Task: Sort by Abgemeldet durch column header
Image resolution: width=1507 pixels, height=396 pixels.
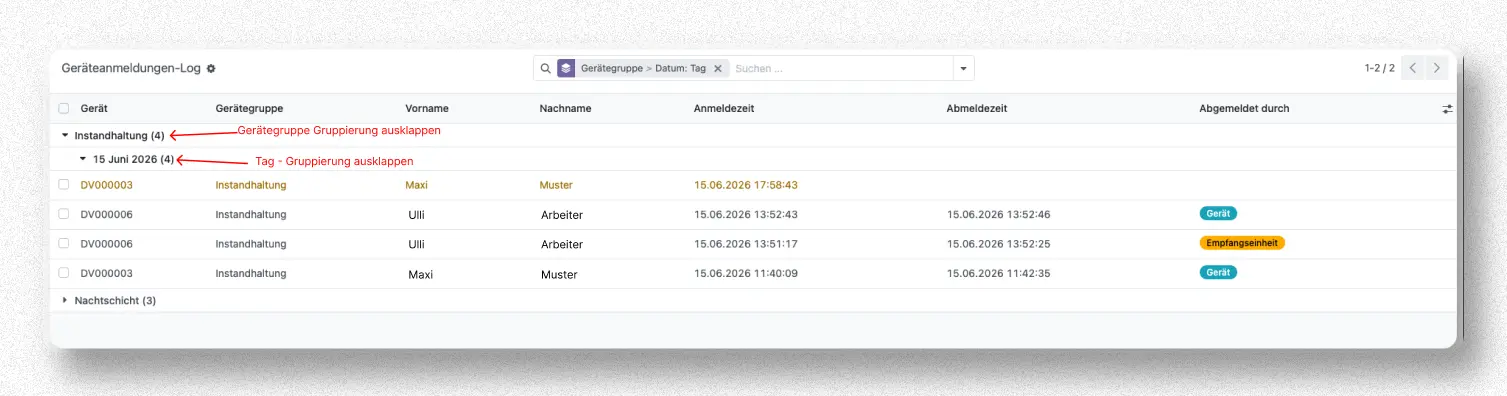Action: point(1244,108)
